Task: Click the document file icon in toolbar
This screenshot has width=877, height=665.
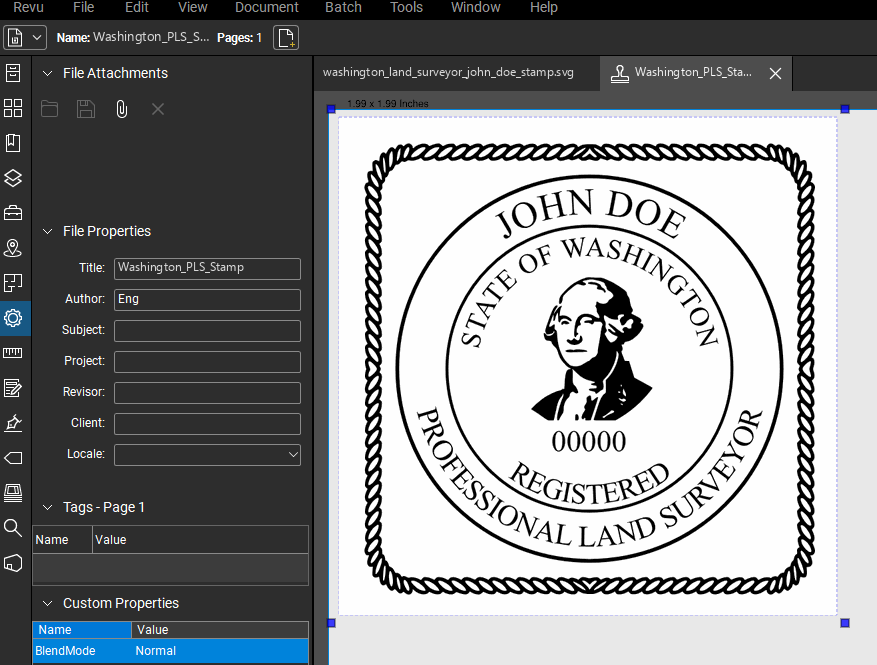Action: tap(15, 37)
